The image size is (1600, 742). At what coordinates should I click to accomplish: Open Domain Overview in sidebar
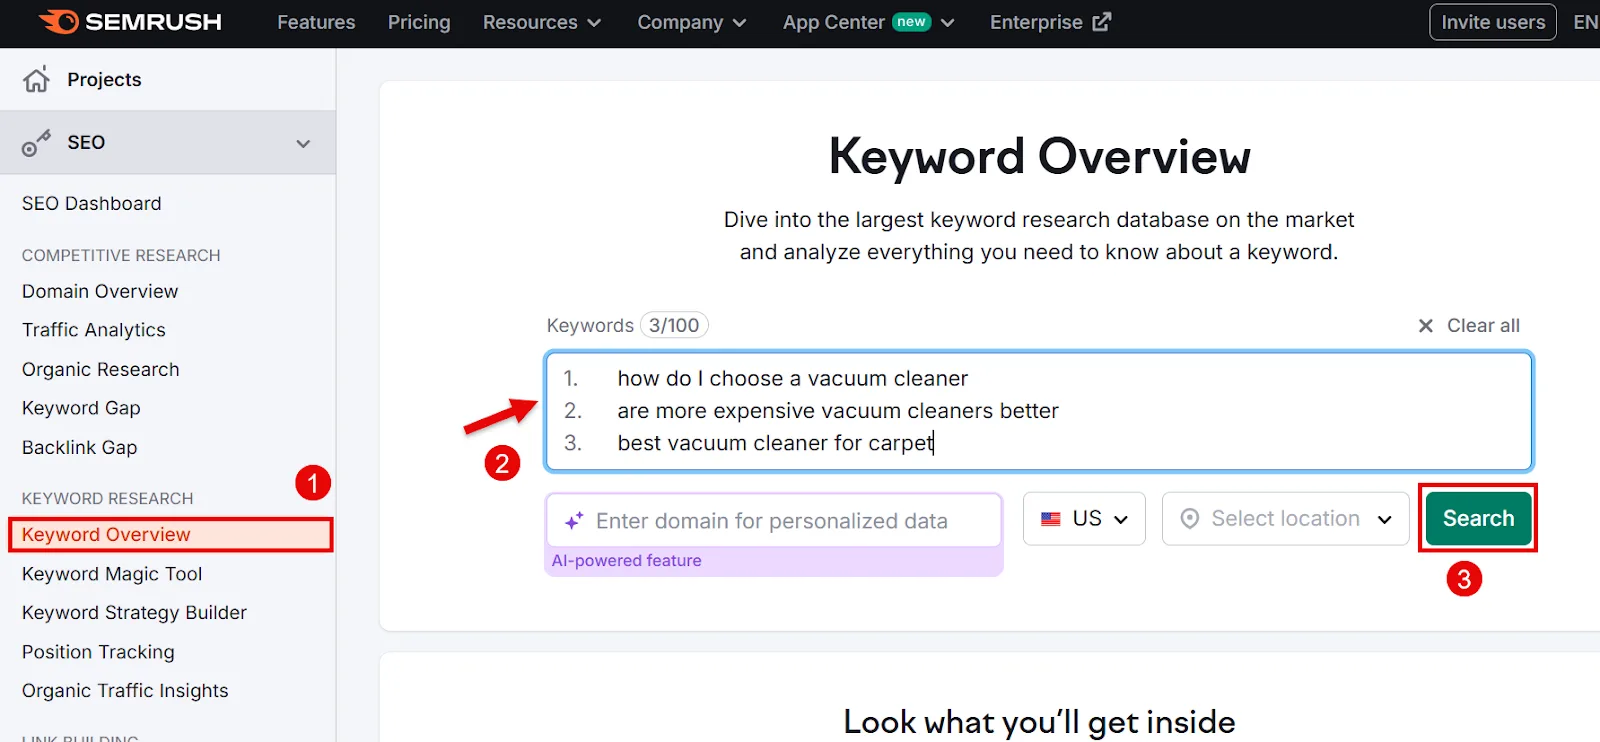coord(100,292)
